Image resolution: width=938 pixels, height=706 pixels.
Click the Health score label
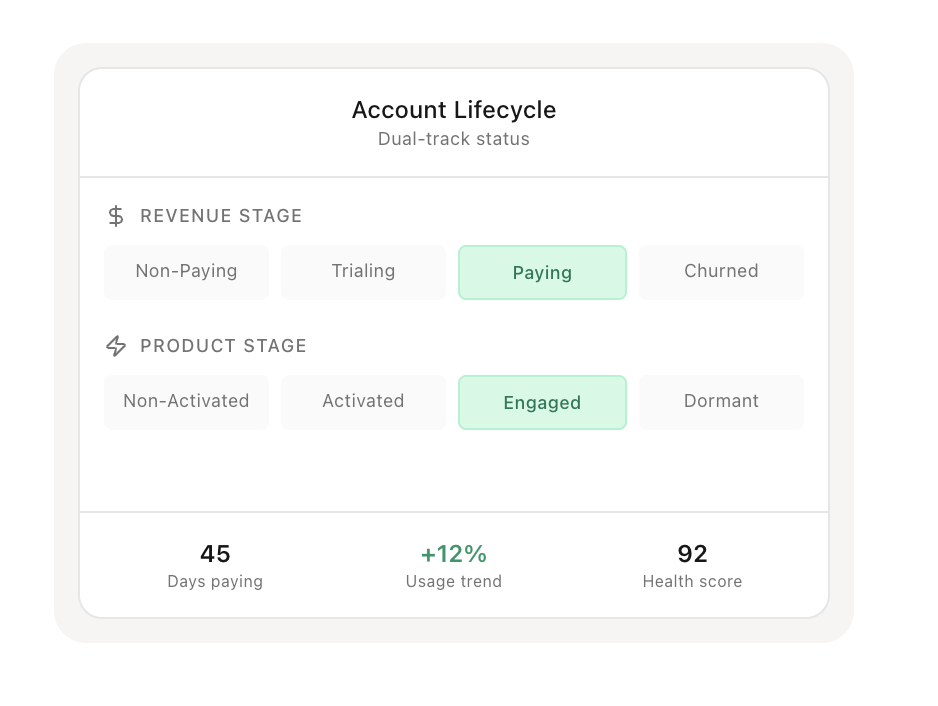[x=692, y=581]
